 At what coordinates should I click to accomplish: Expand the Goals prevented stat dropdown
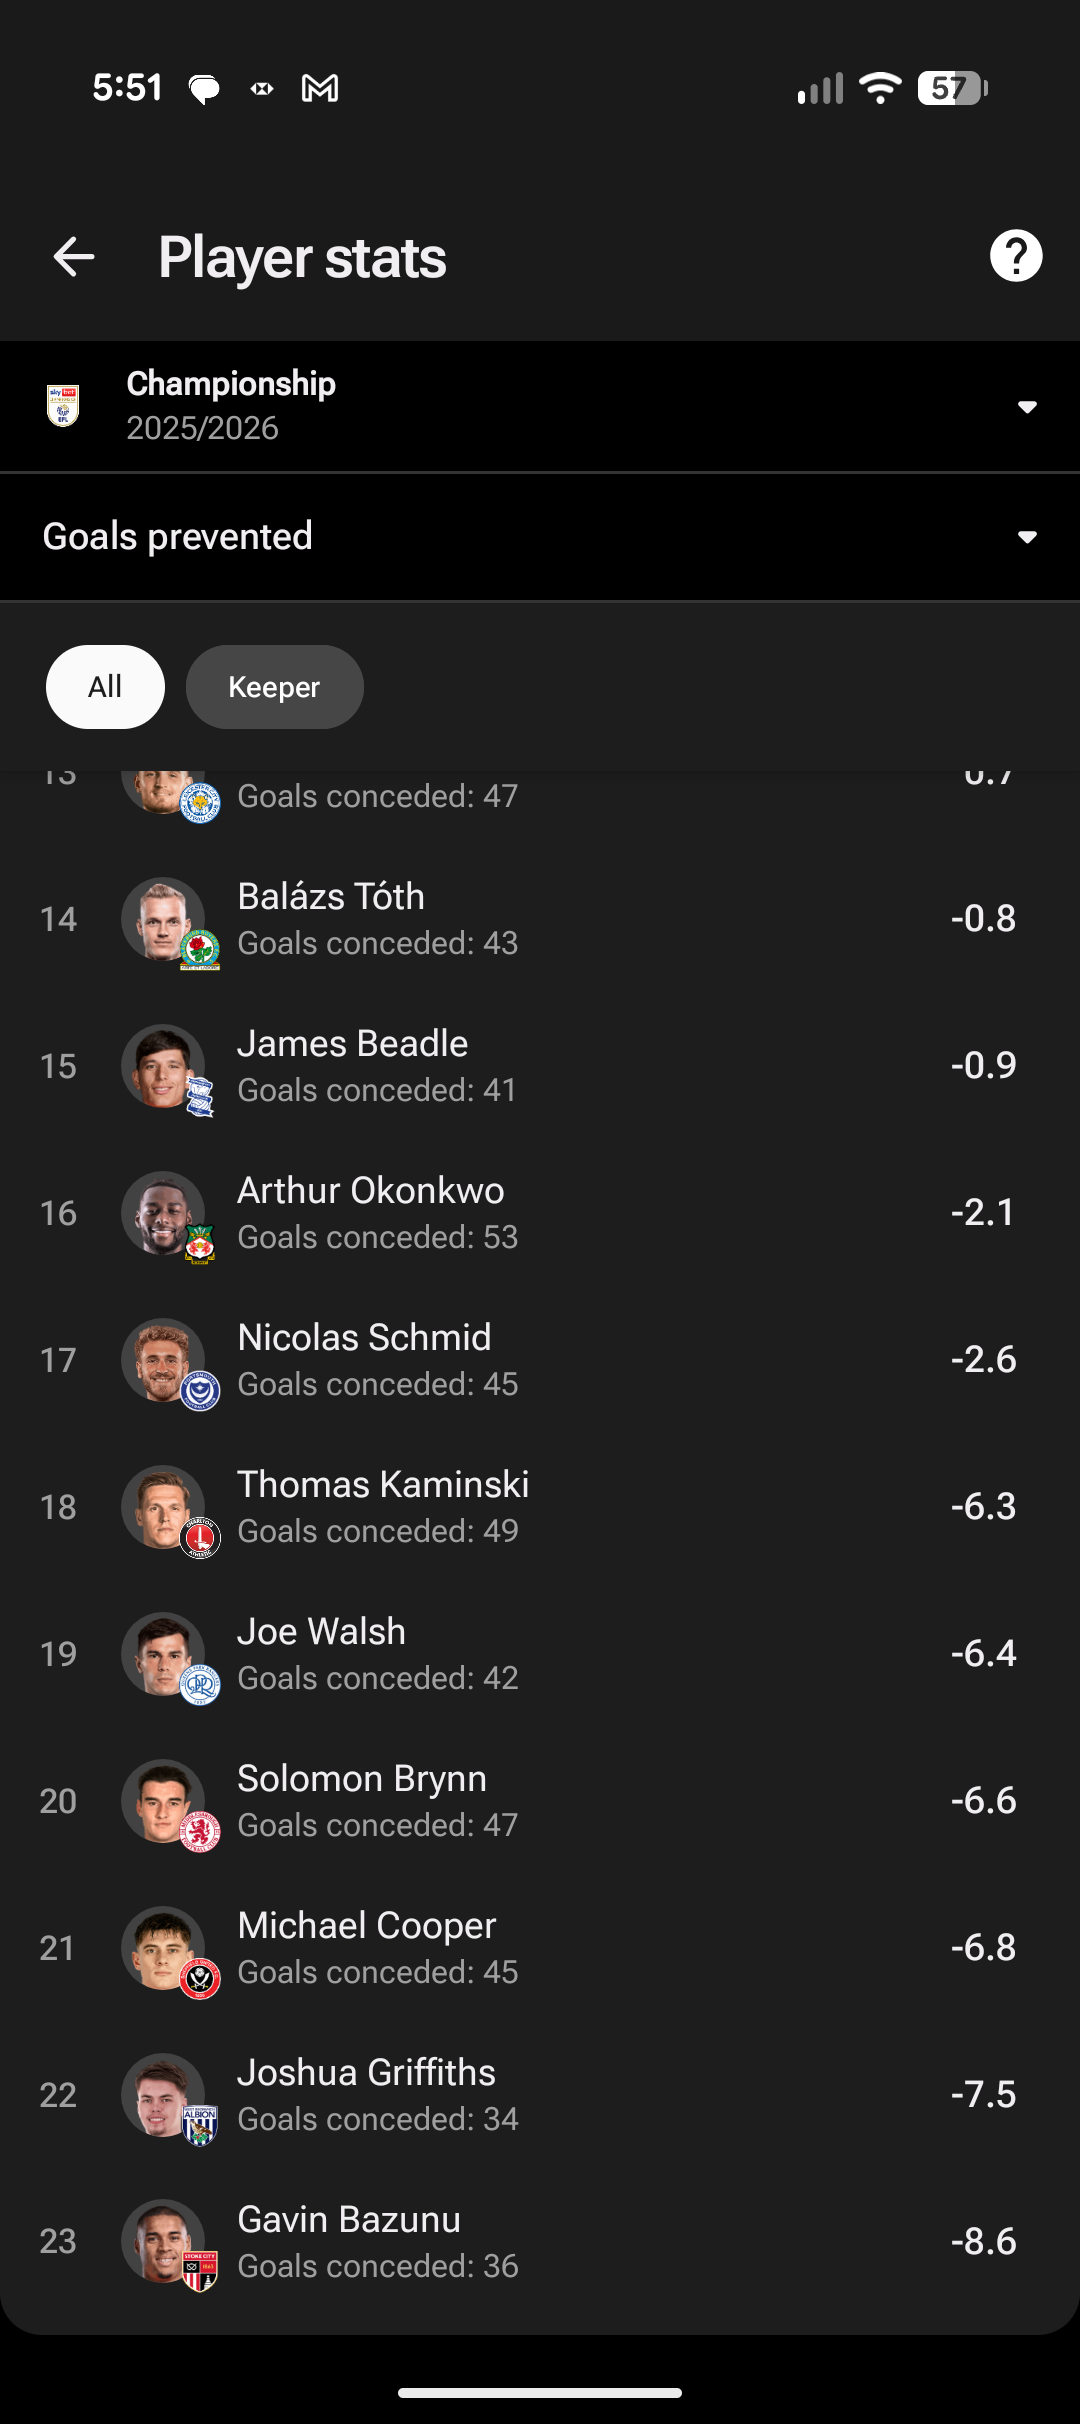coord(540,537)
